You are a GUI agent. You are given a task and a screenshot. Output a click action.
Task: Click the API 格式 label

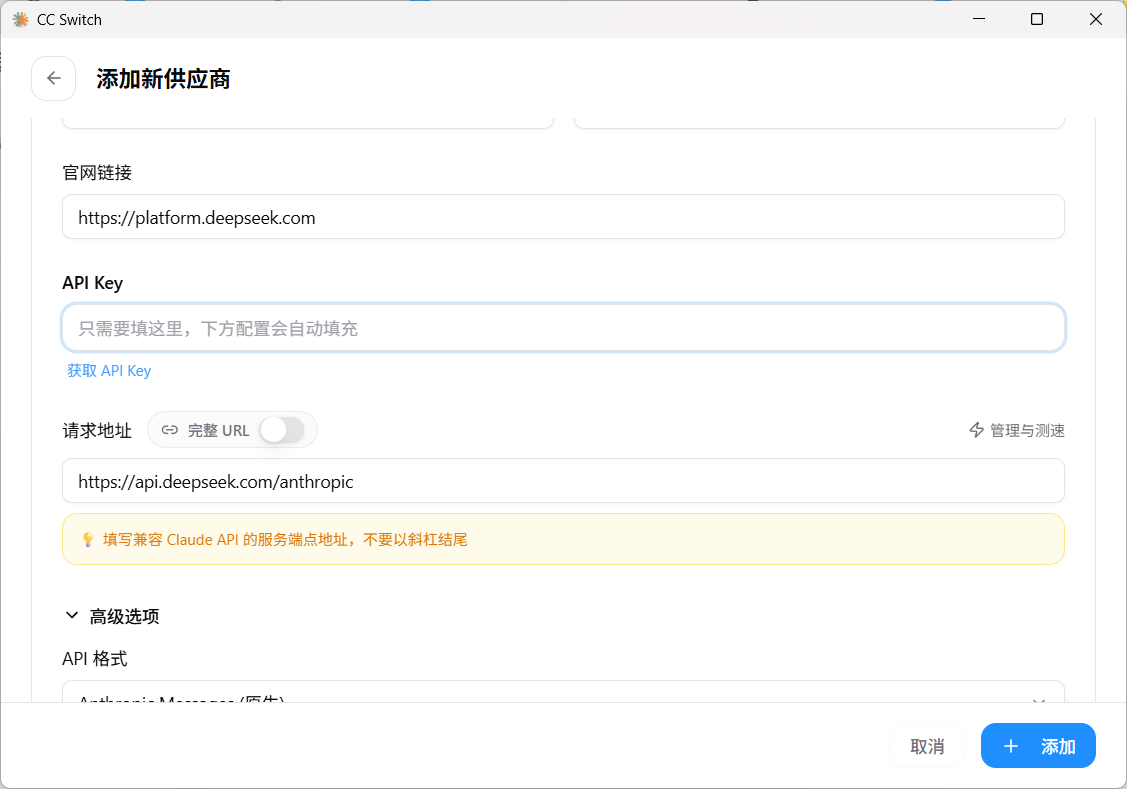point(95,658)
